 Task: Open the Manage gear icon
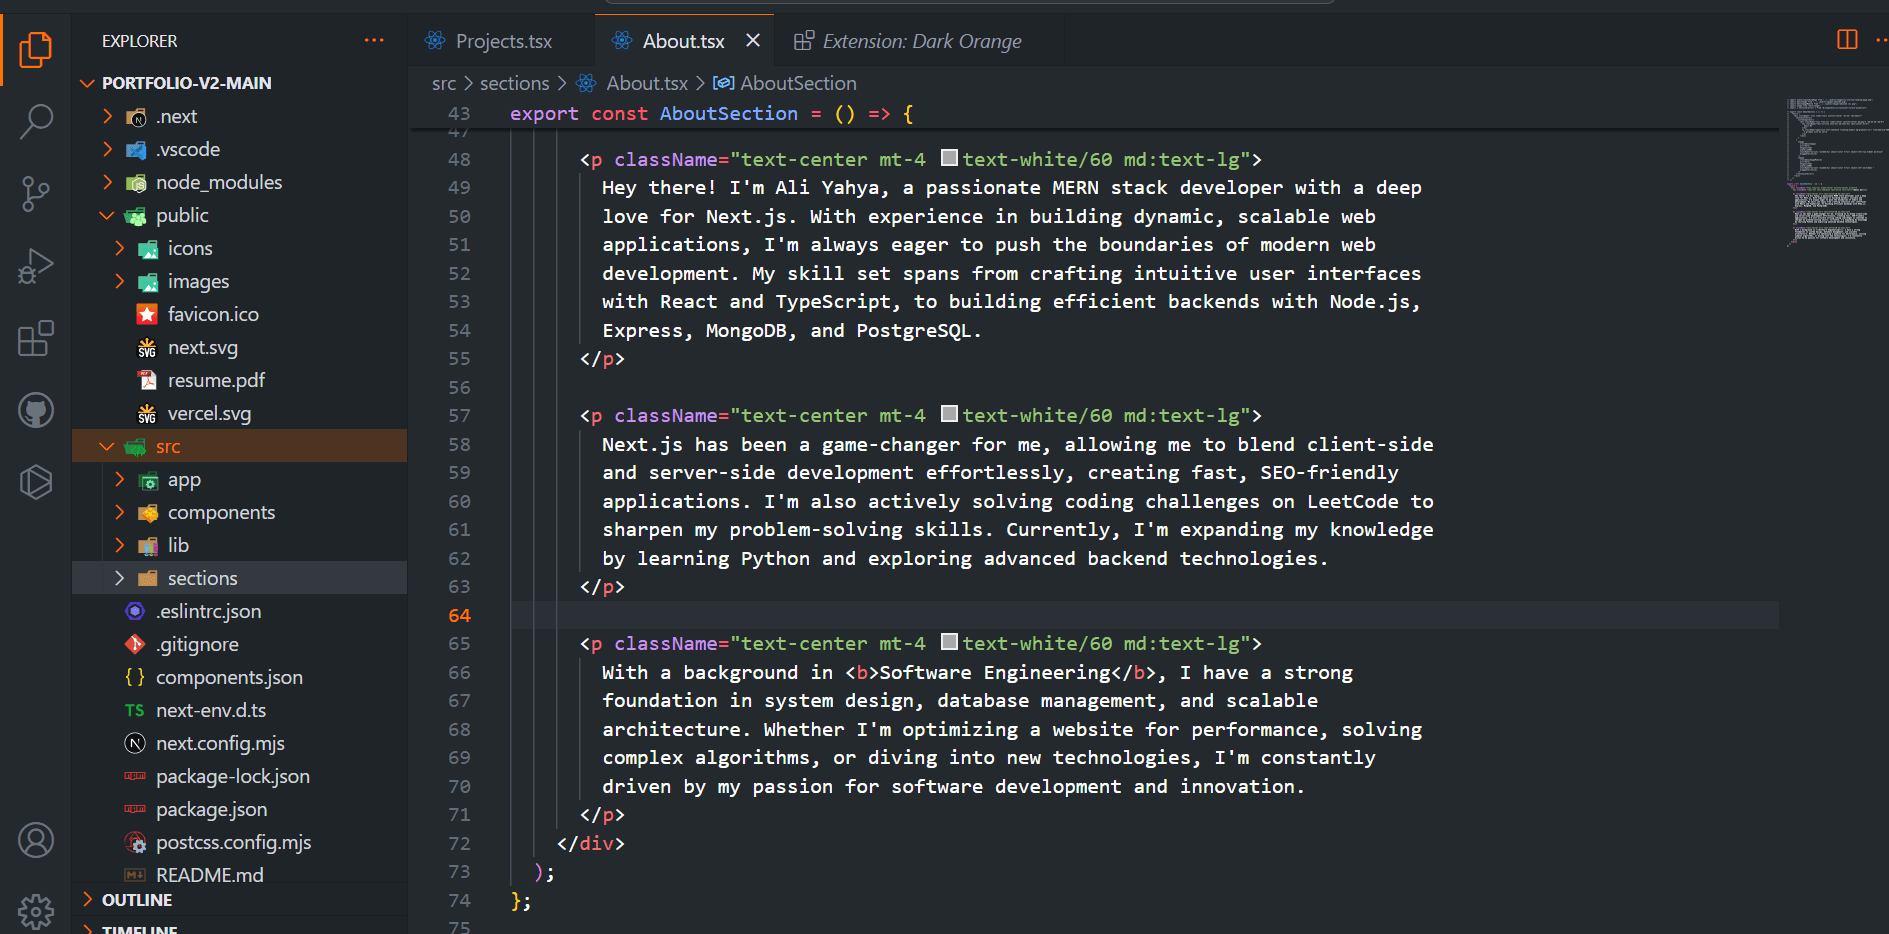point(36,910)
